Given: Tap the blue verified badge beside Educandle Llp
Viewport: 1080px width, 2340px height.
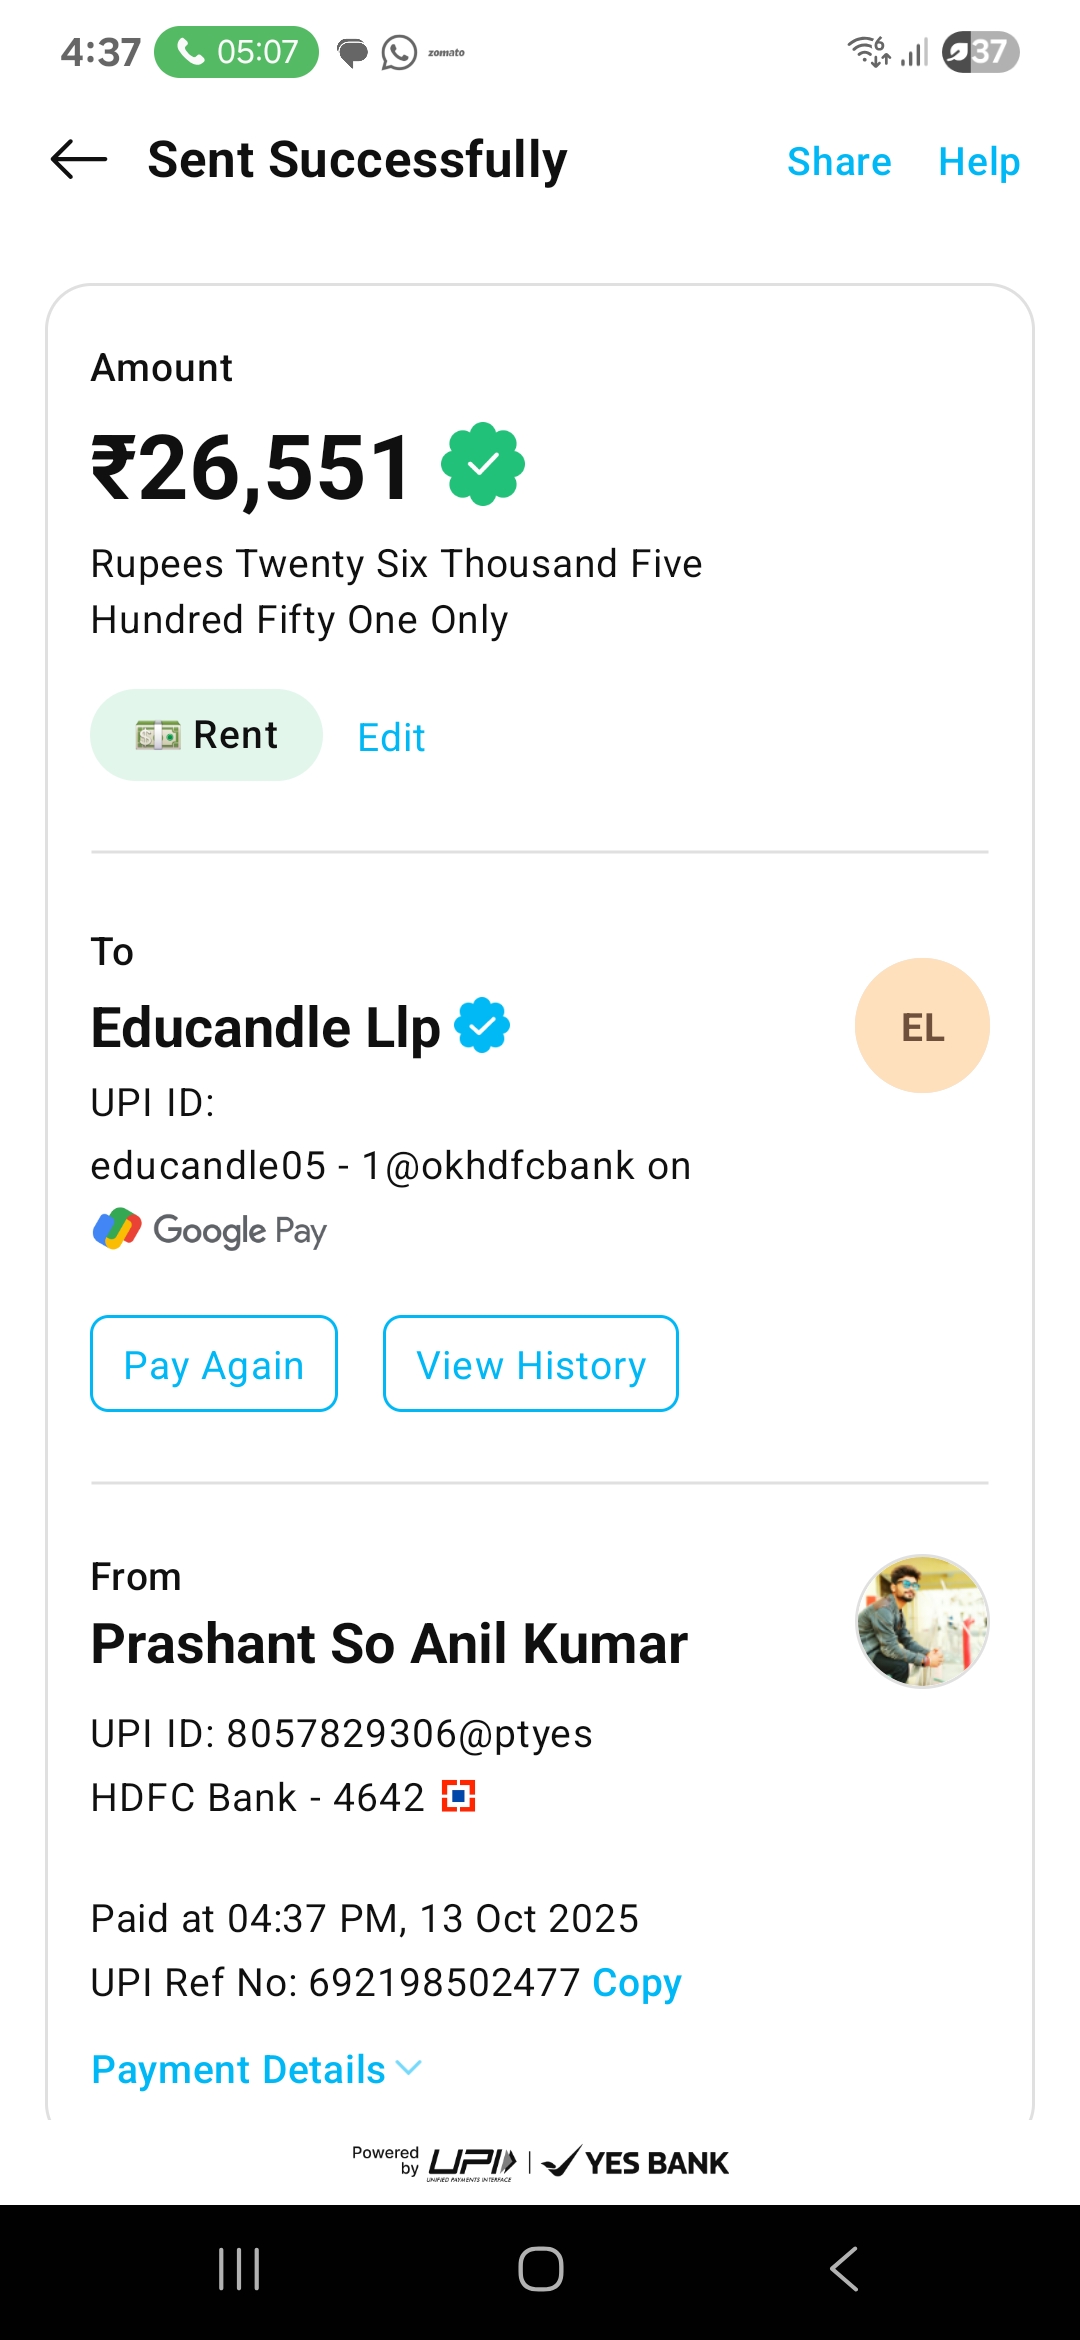Looking at the screenshot, I should point(482,1026).
